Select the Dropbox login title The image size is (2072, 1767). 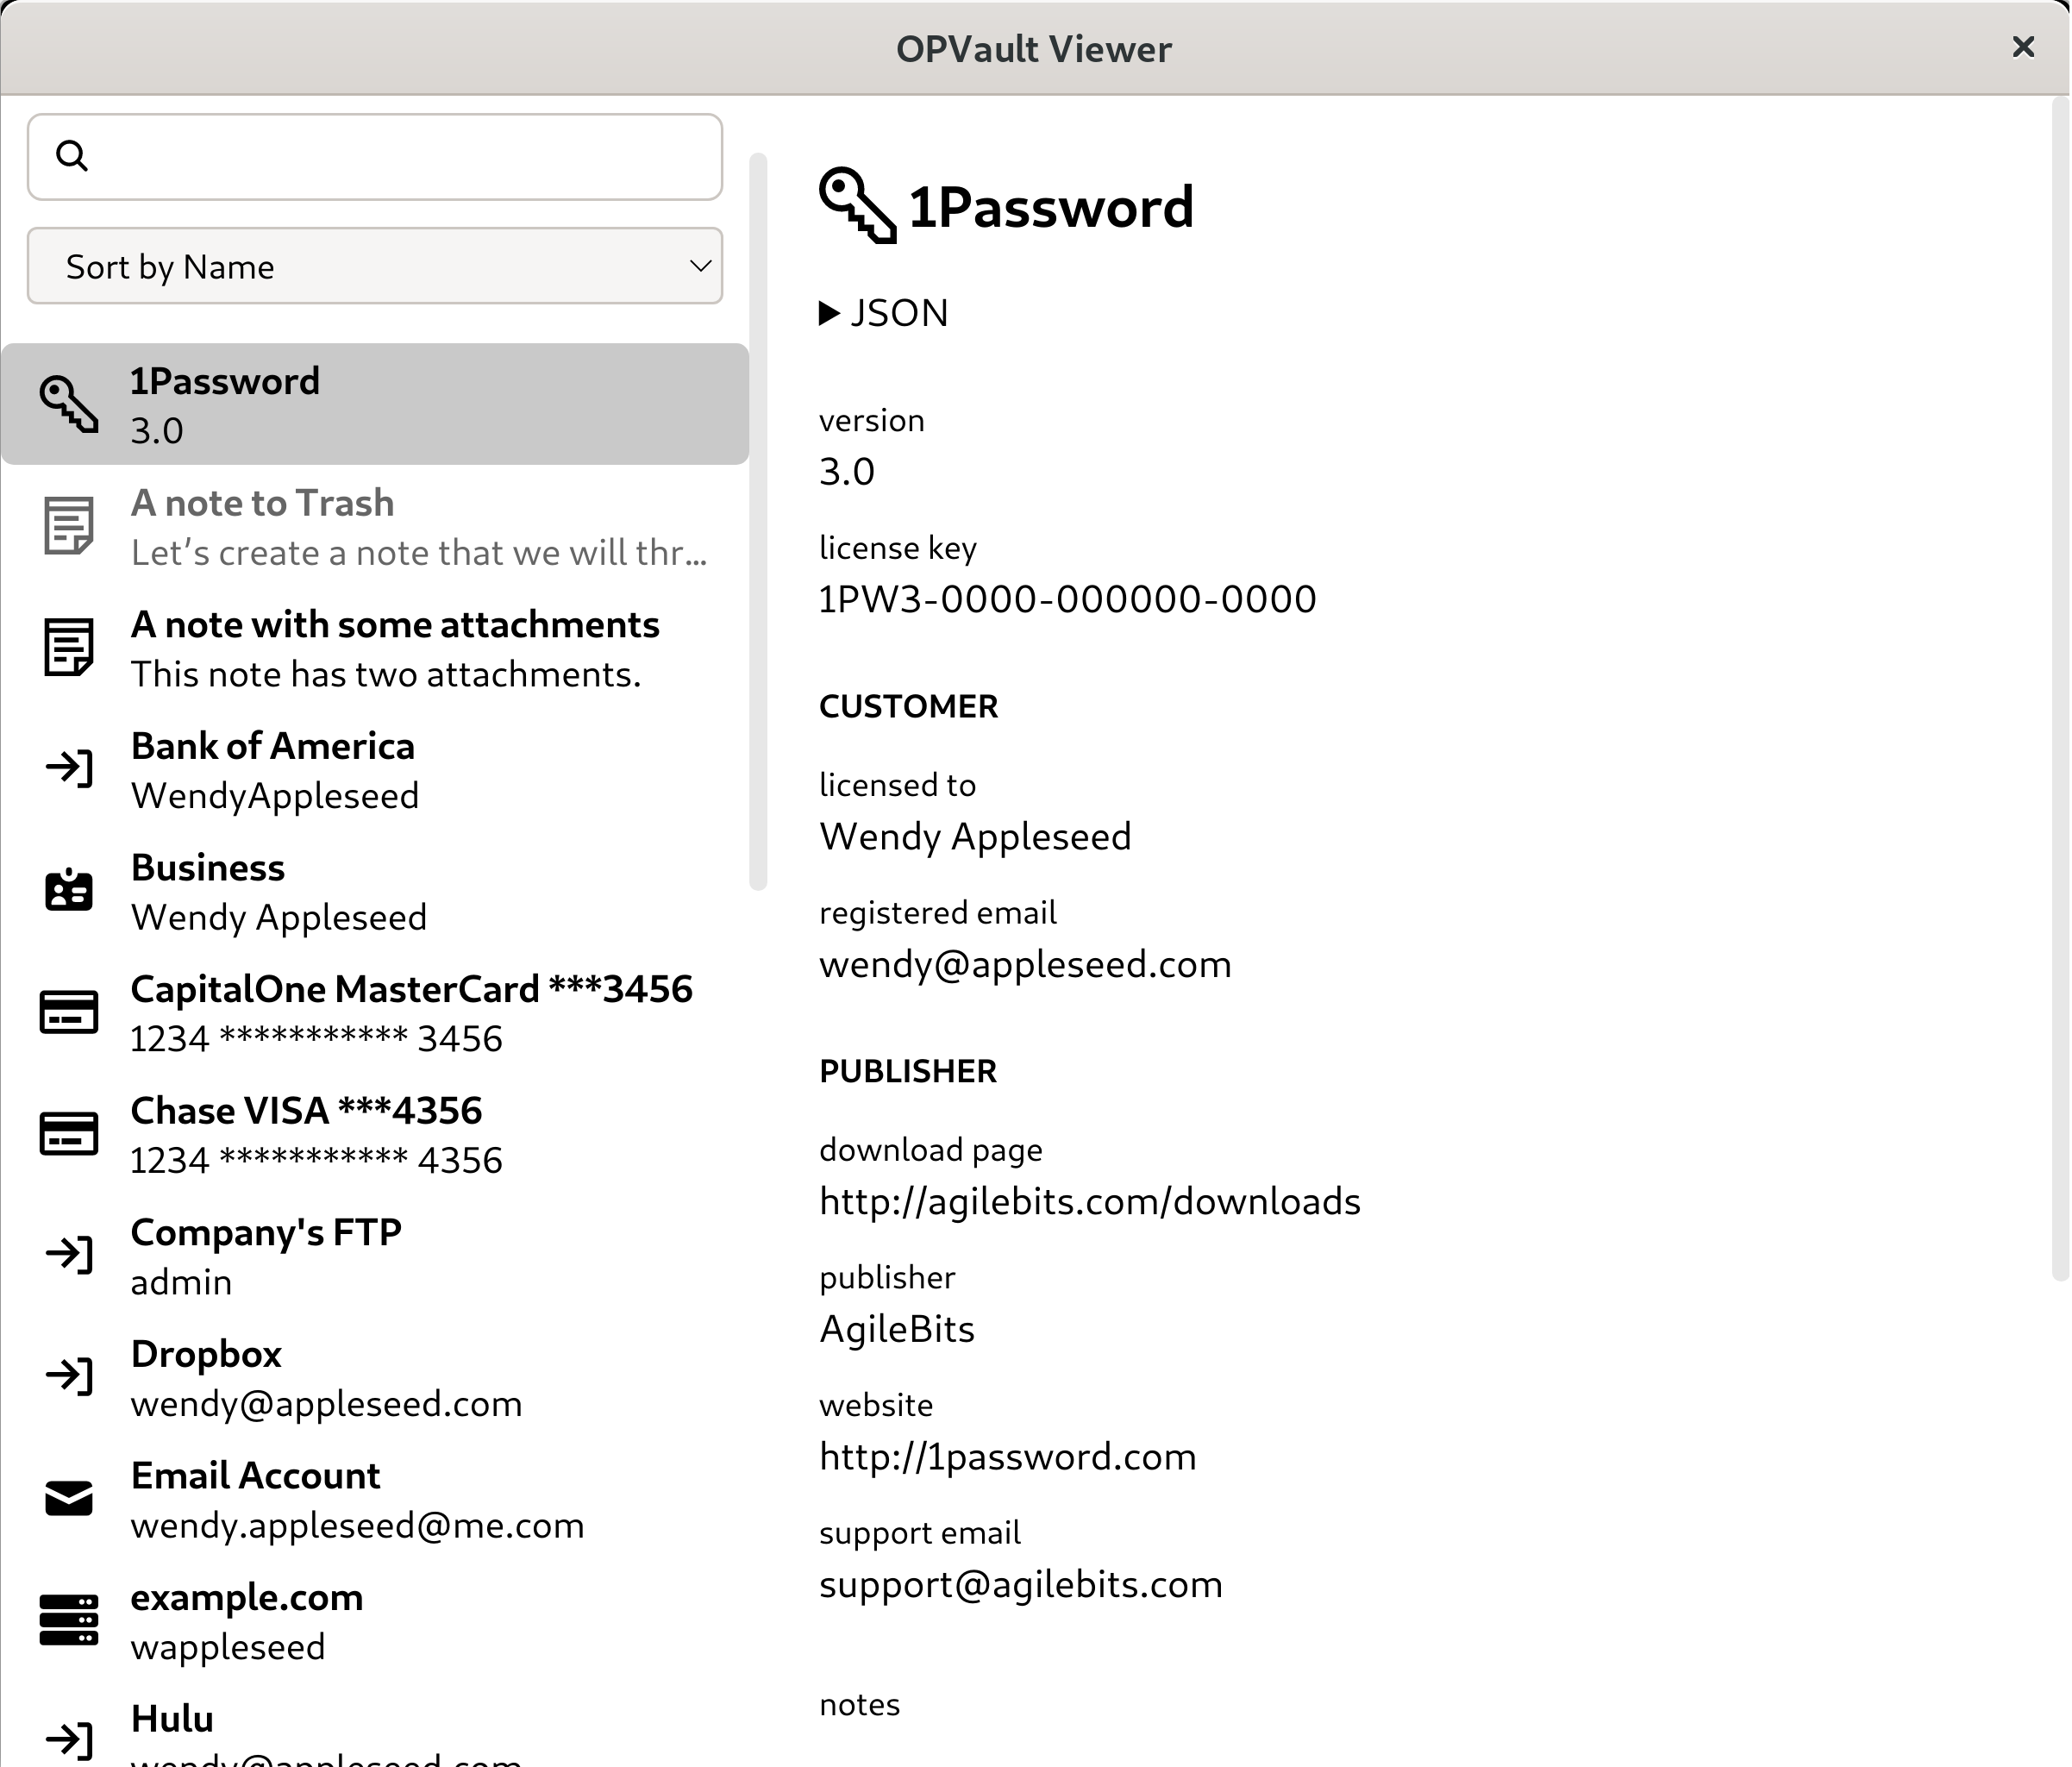pyautogui.click(x=206, y=1354)
